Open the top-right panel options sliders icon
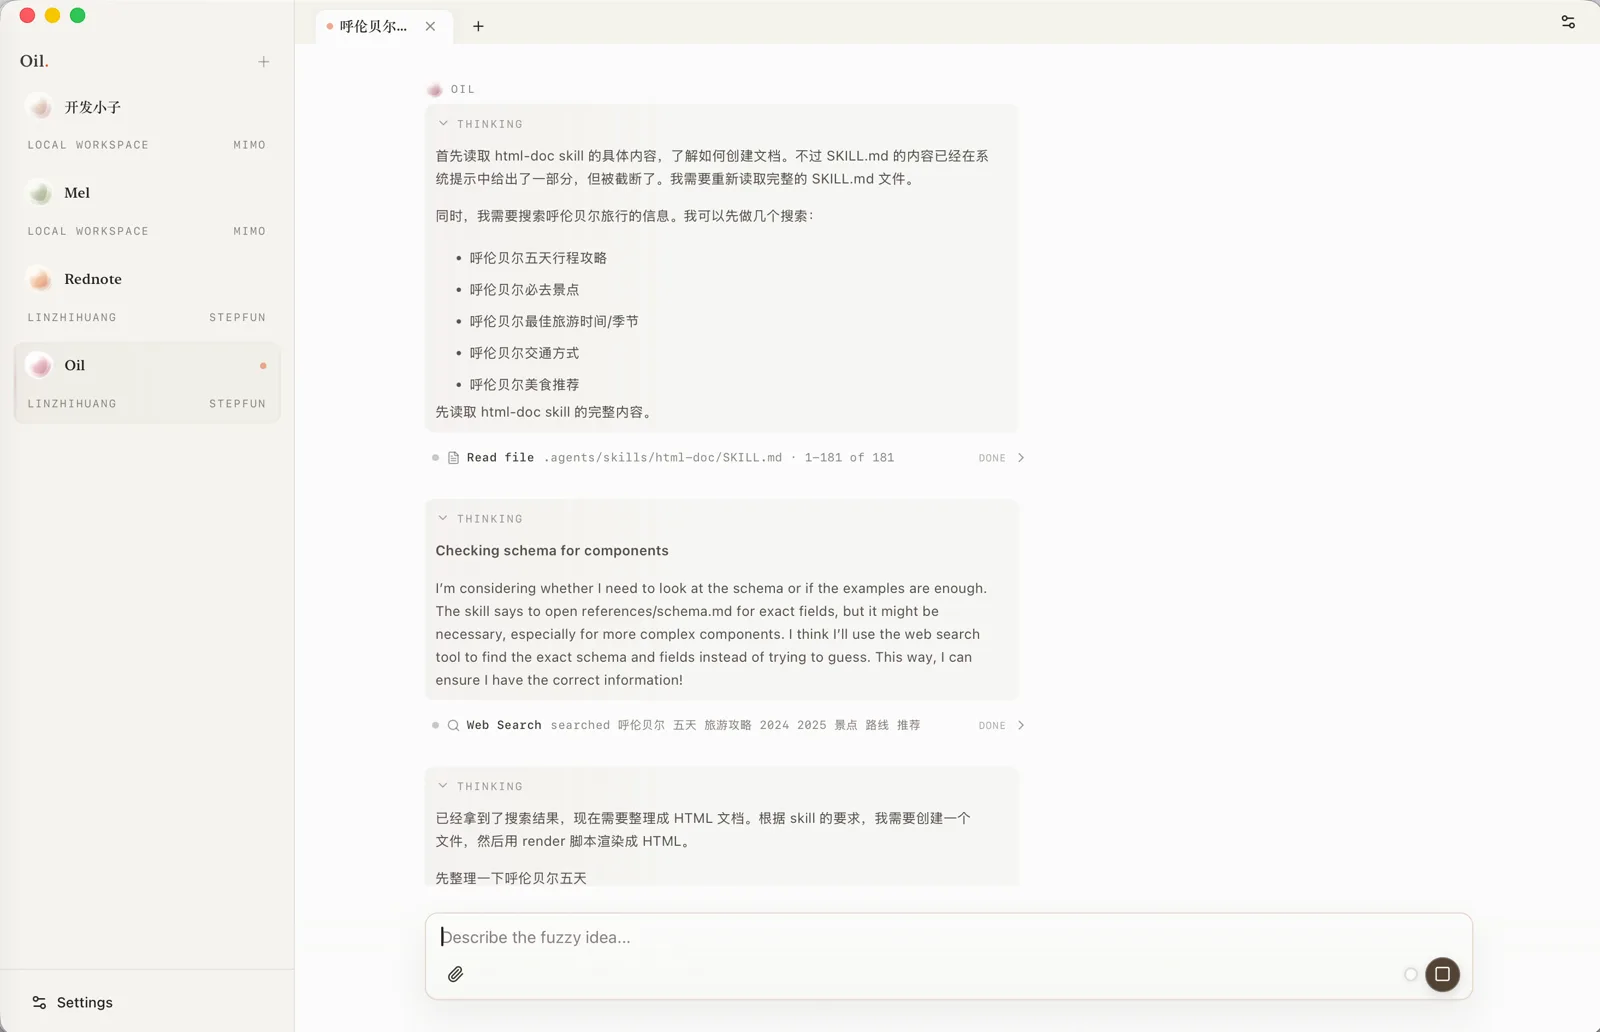This screenshot has width=1600, height=1032. (x=1568, y=22)
